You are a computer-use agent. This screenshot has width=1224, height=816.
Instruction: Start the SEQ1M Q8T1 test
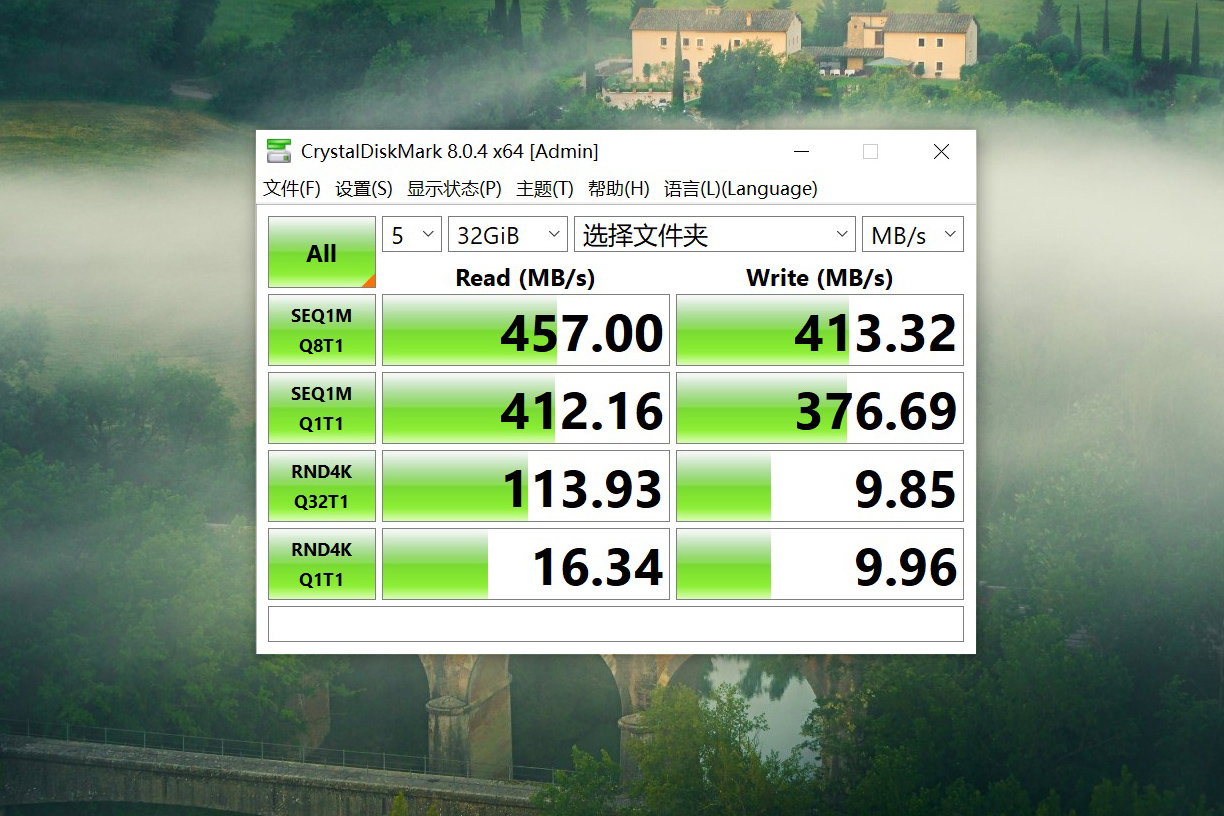tap(322, 330)
